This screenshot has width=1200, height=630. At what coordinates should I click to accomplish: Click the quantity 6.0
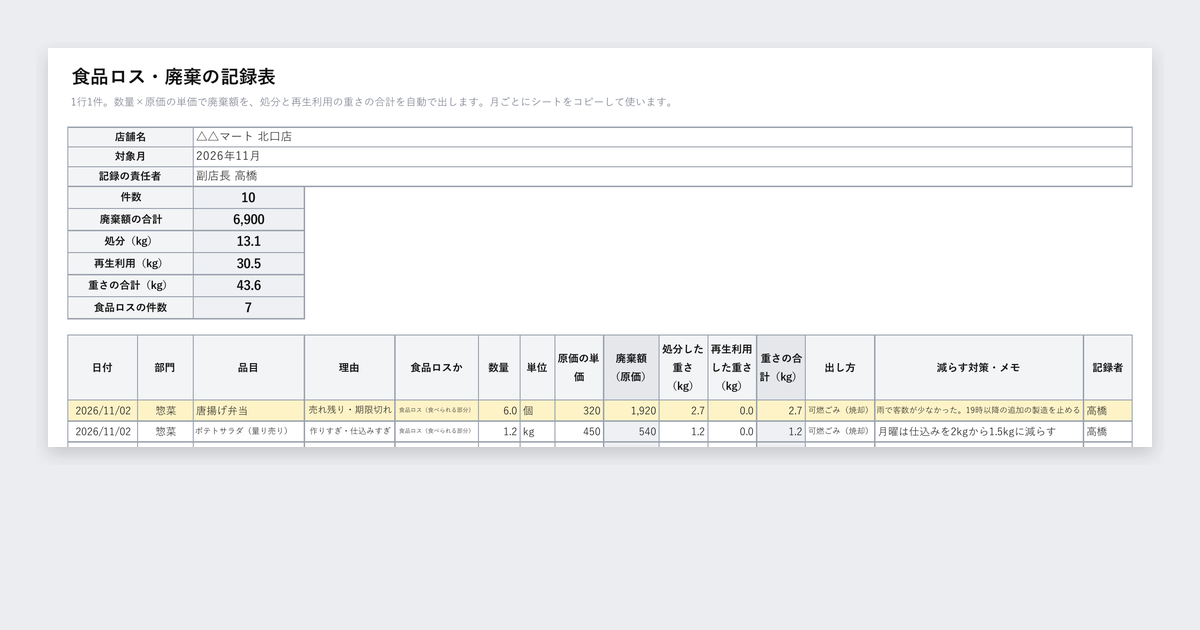(499, 411)
